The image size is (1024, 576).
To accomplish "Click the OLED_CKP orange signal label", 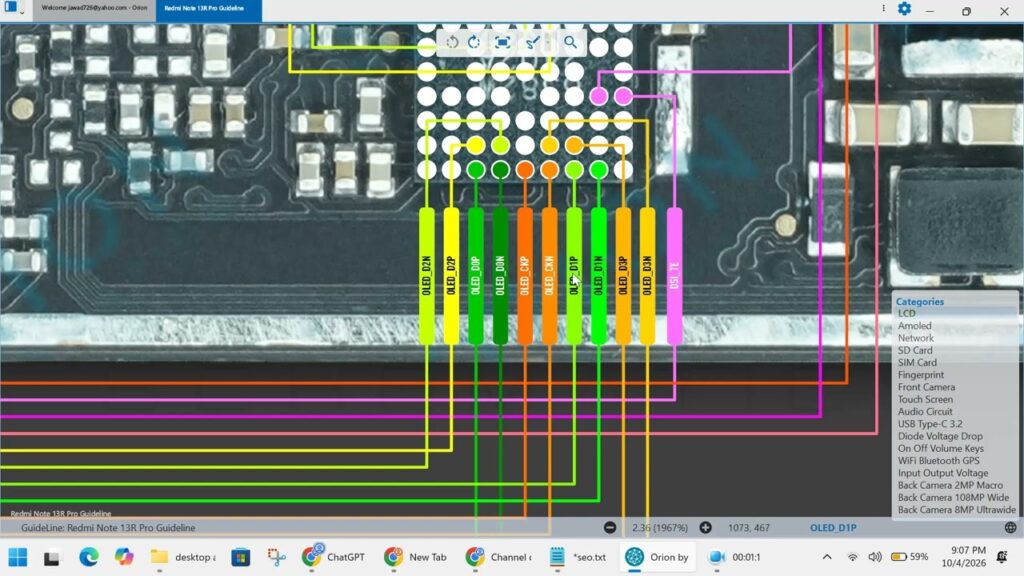I will (x=524, y=276).
